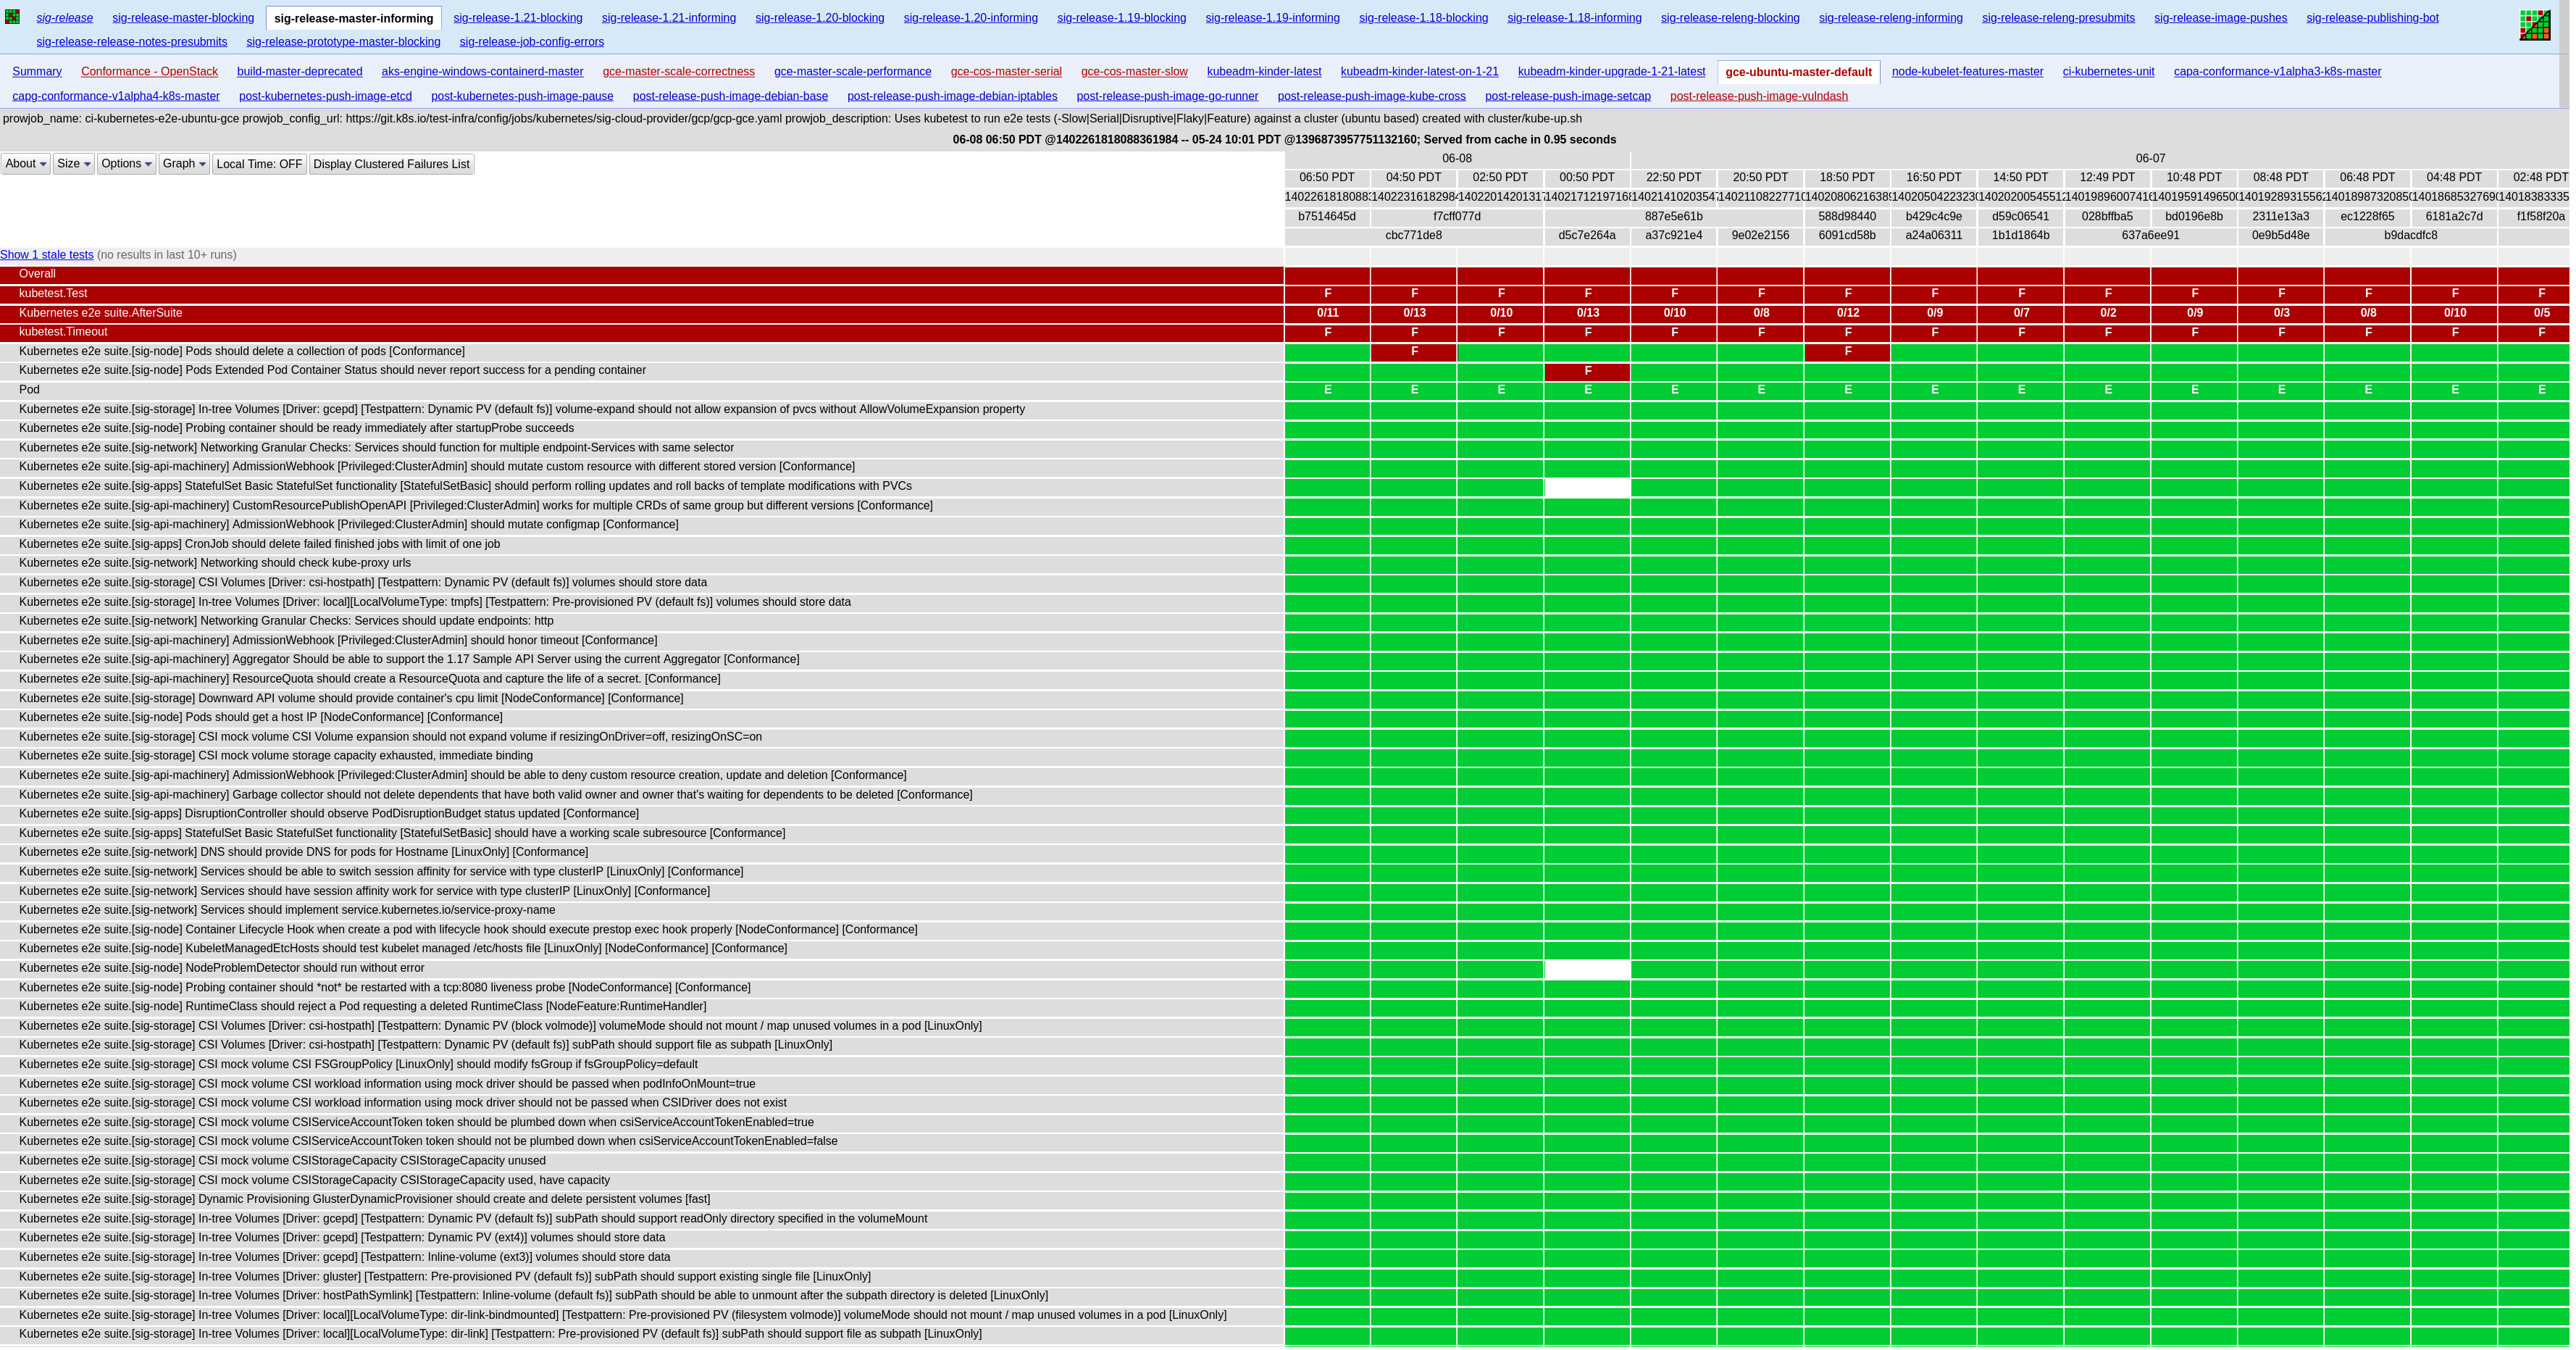2576x1350 pixels.
Task: Switch to sig-release-master-blocking tab
Action: [183, 18]
